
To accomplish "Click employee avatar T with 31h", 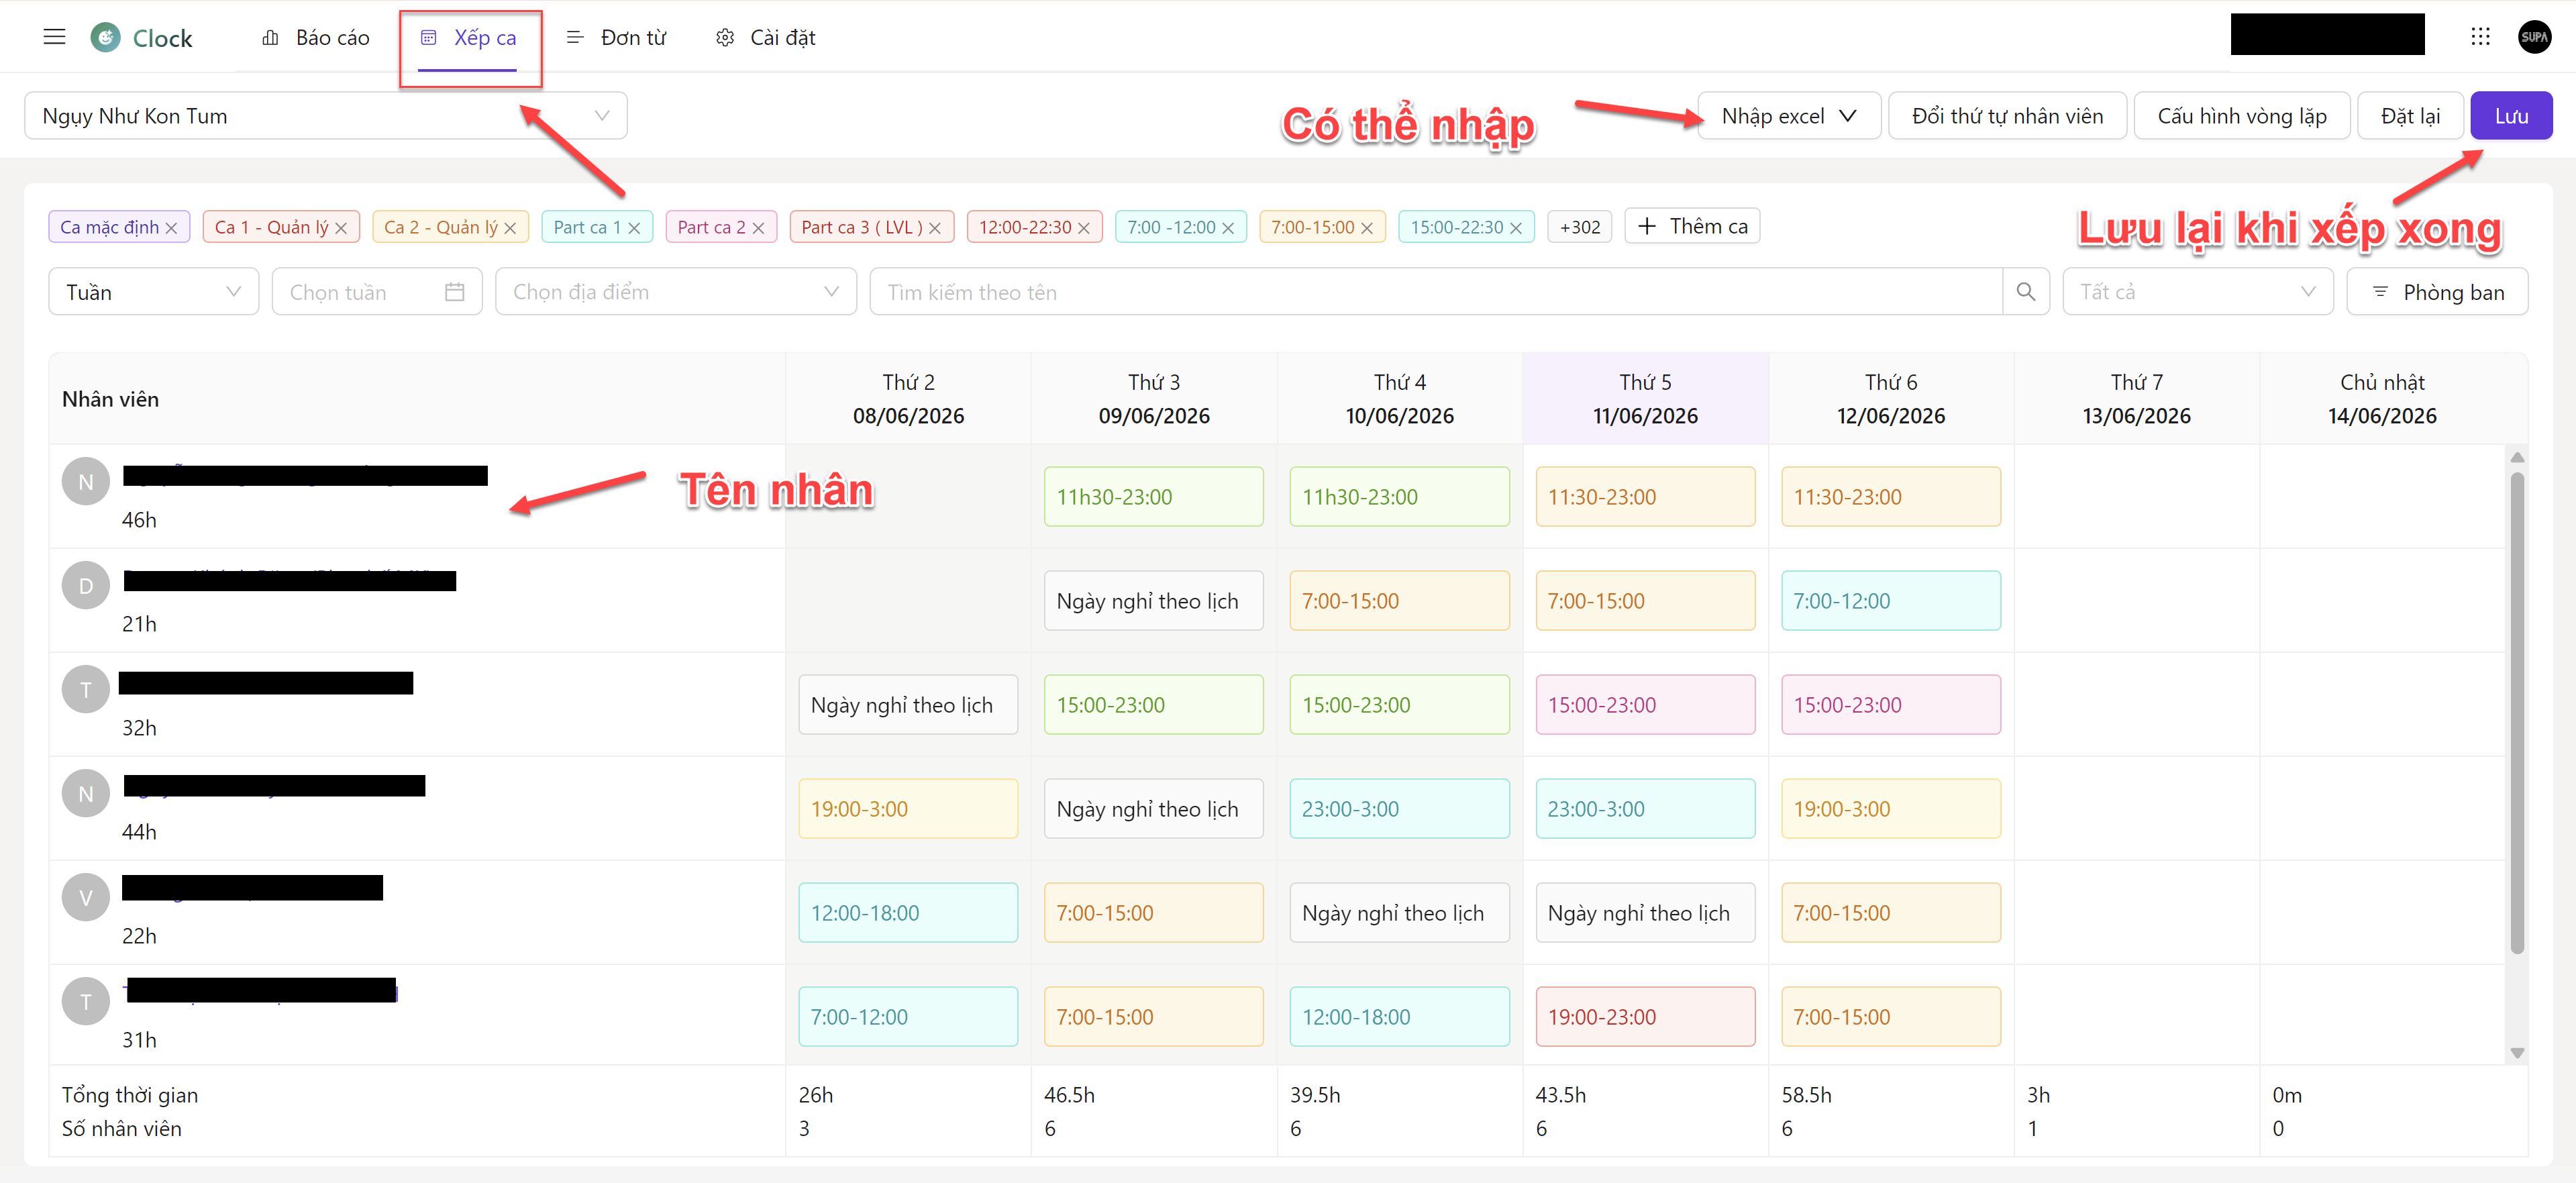I will point(86,1002).
